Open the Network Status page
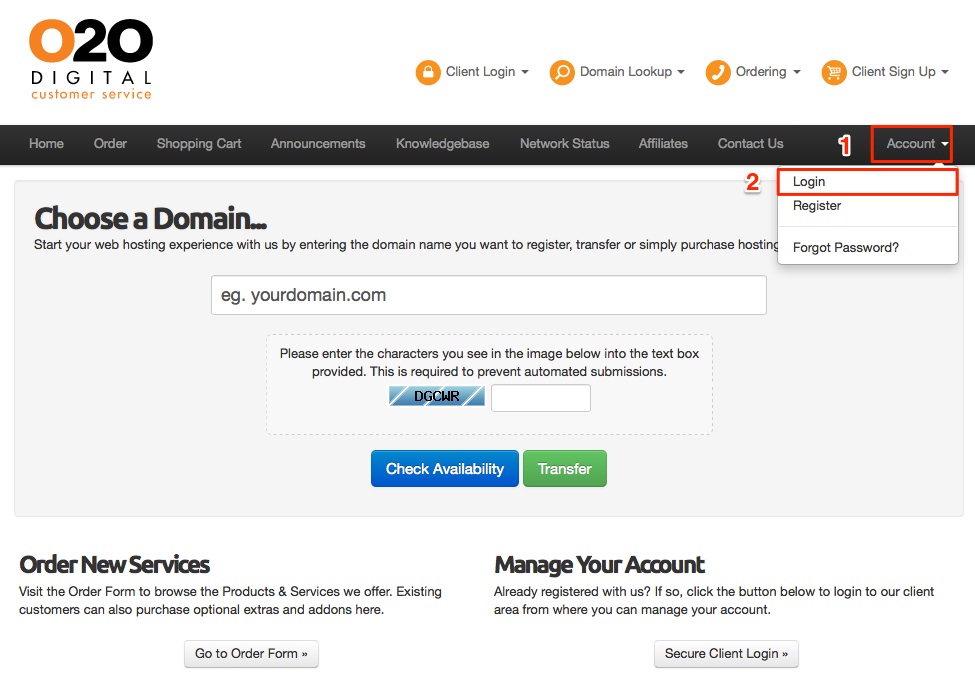Viewport: 975px width, 678px height. coord(564,144)
